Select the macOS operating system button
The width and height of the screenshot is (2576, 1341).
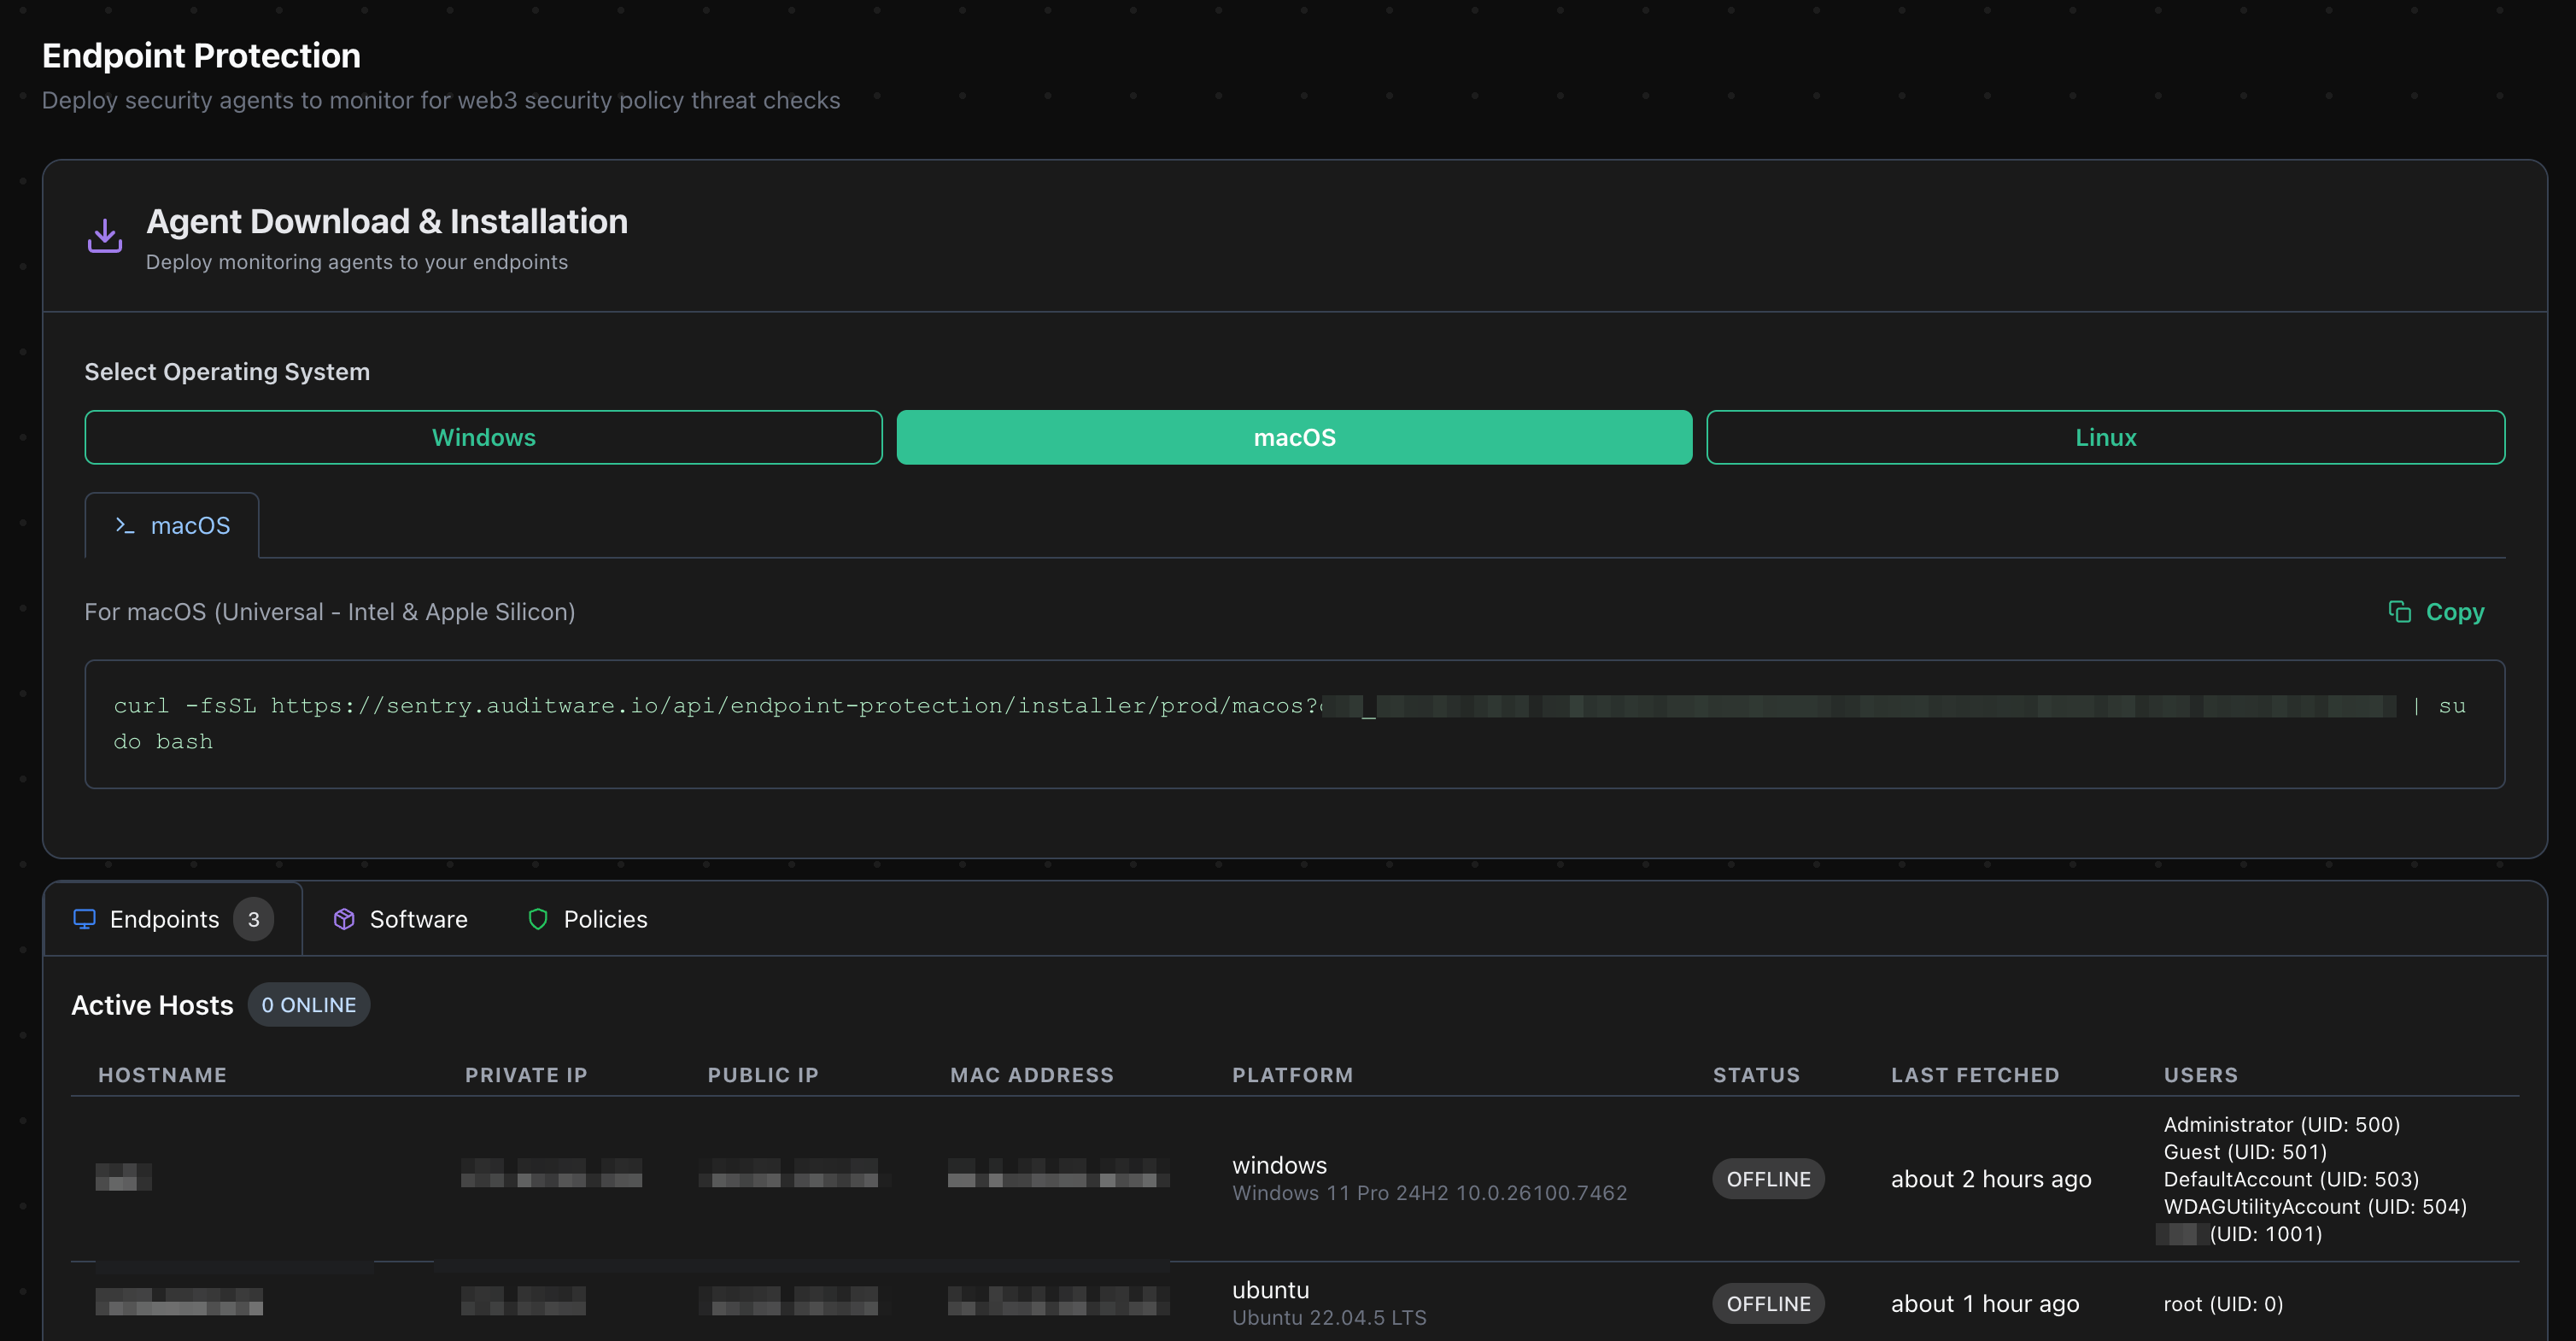click(1294, 437)
